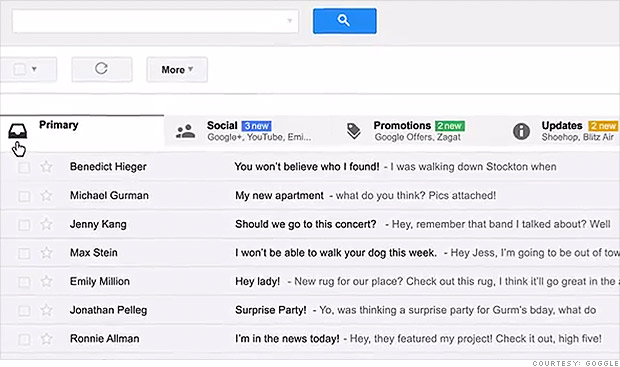620x367 pixels.
Task: Check the Benedict Hieger email checkbox
Action: (24, 167)
